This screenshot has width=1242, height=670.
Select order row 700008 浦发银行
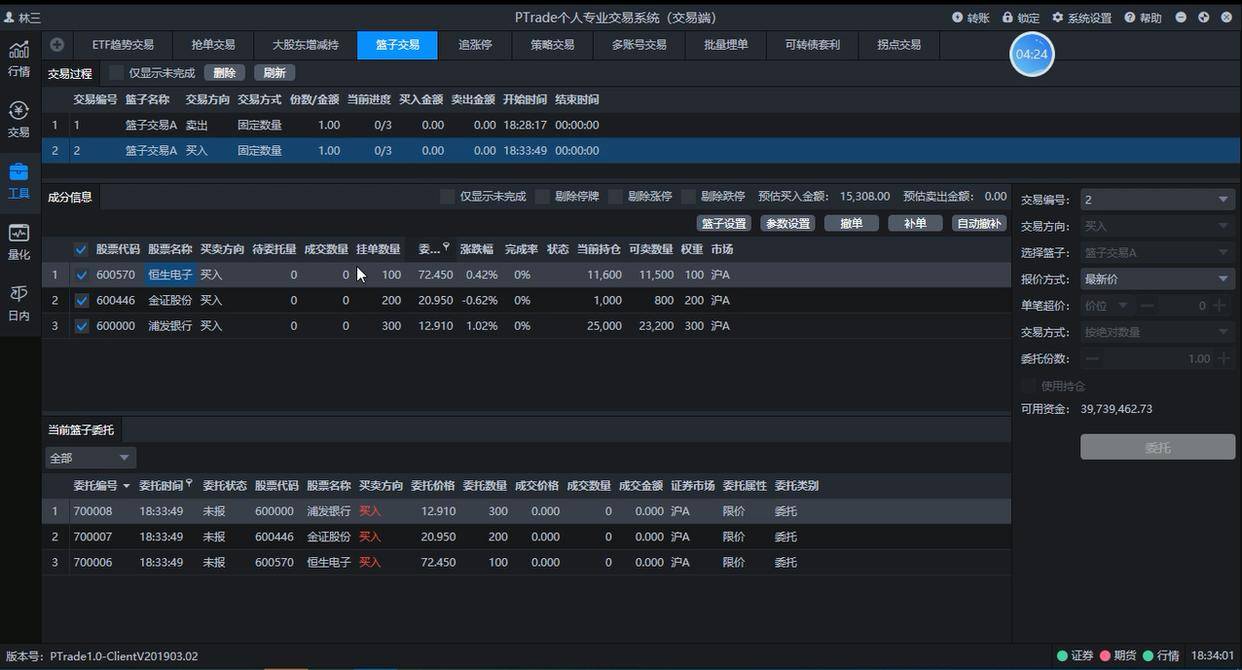click(x=526, y=511)
